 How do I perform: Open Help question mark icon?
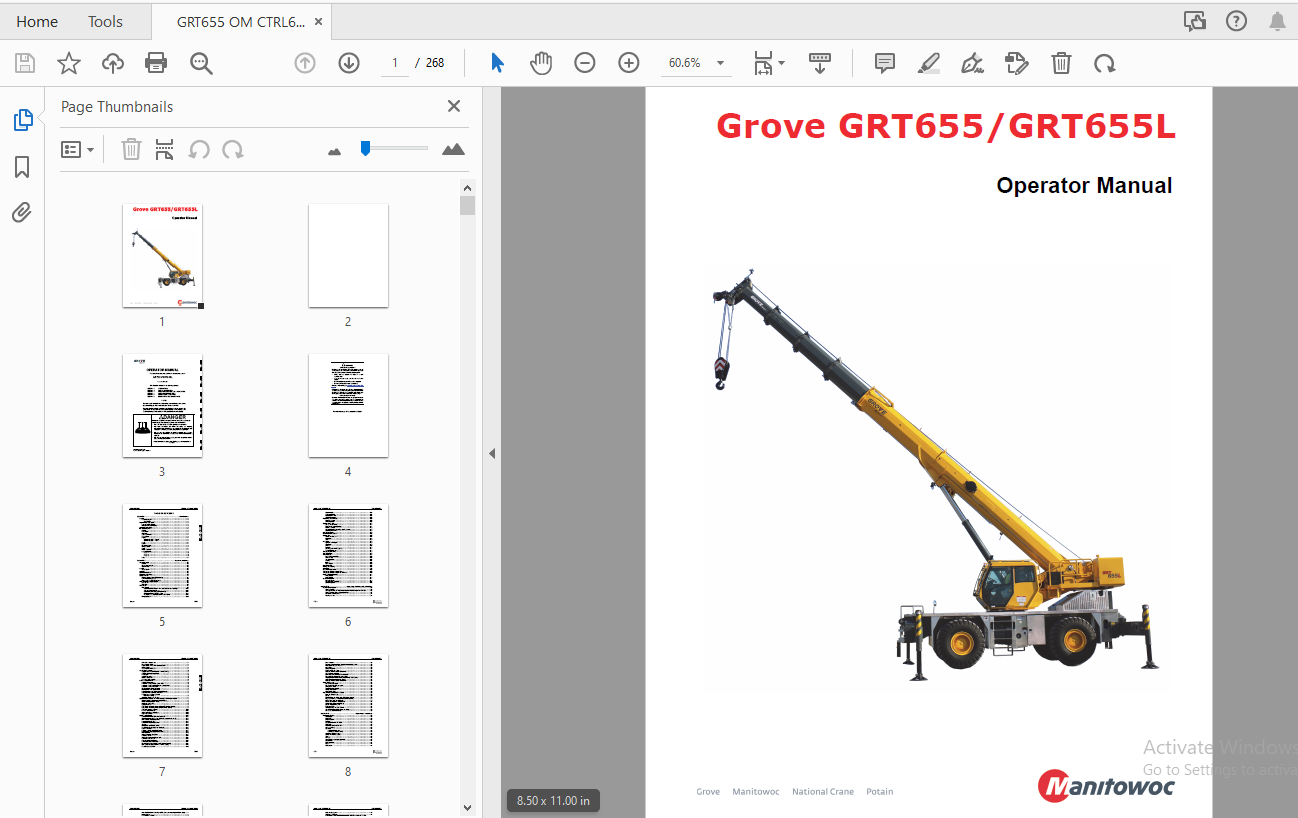1236,21
